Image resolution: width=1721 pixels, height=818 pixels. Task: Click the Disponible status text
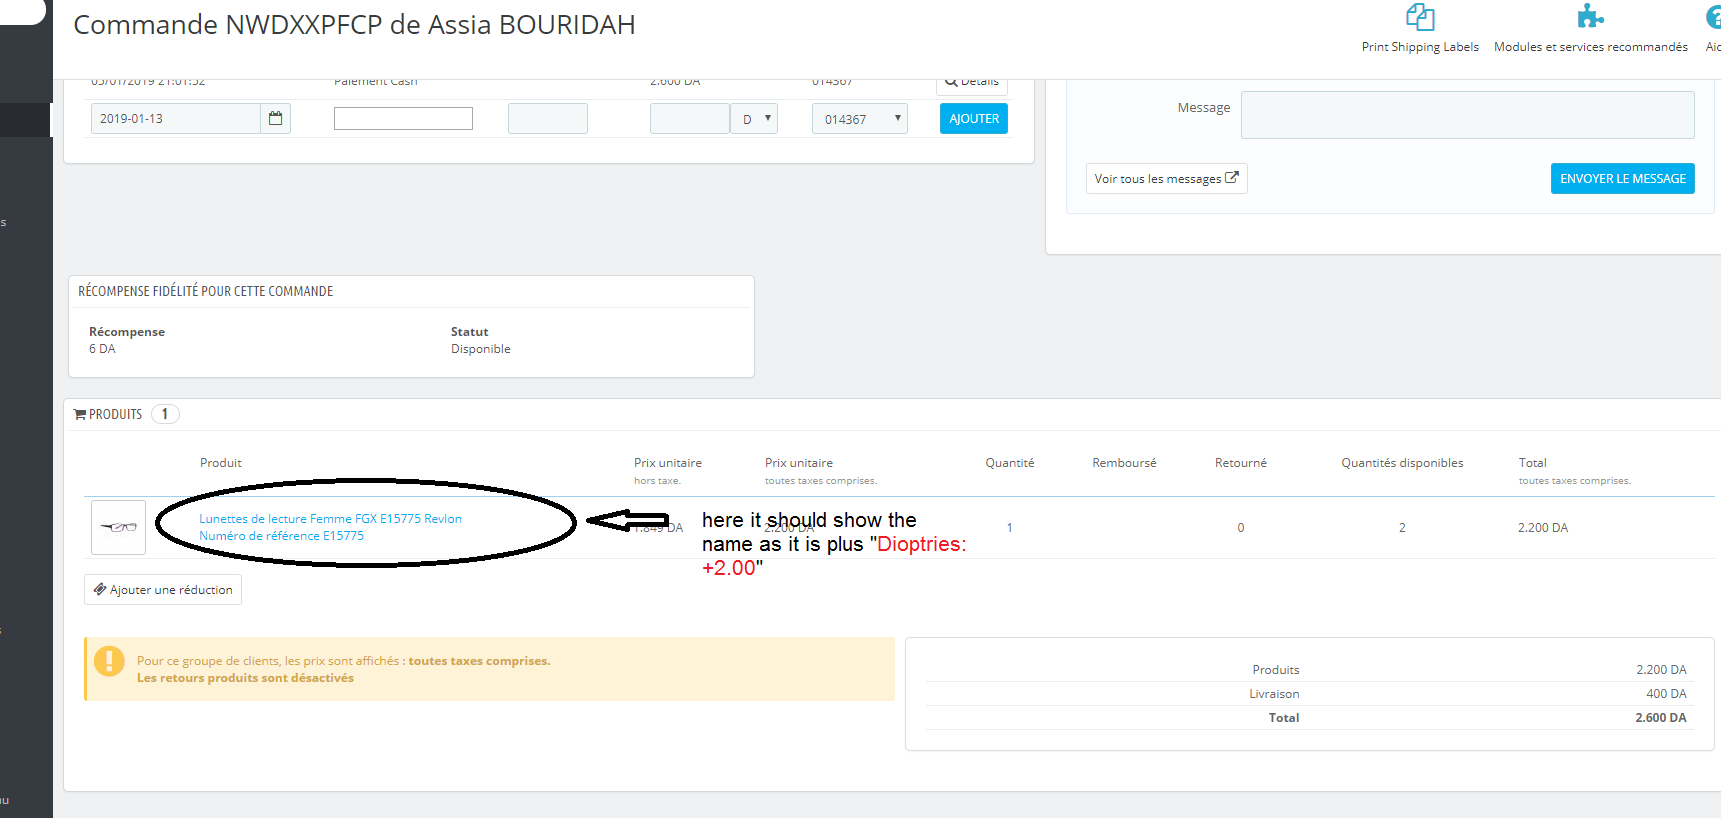pyautogui.click(x=481, y=349)
